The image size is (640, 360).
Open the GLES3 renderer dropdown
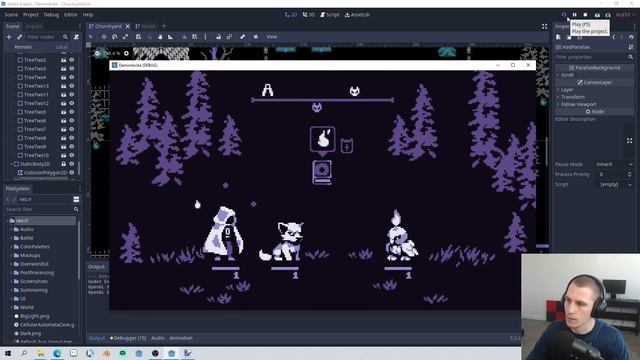coord(625,15)
